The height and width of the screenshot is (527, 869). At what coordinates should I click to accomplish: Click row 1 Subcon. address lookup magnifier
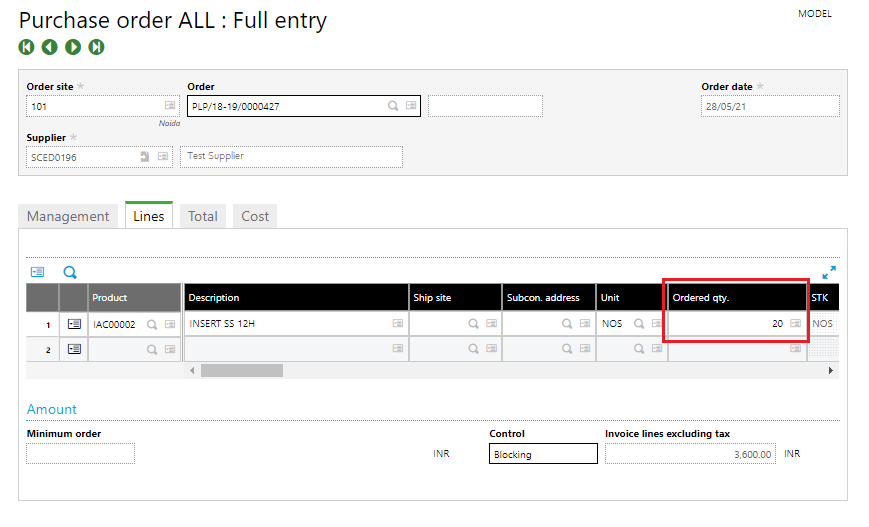pyautogui.click(x=567, y=323)
